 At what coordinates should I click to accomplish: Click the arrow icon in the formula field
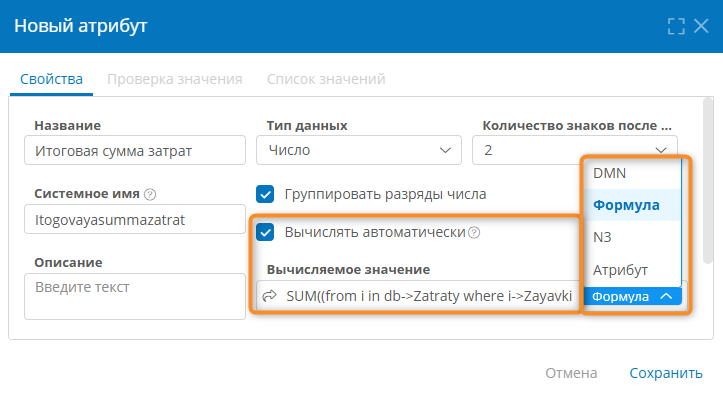270,296
